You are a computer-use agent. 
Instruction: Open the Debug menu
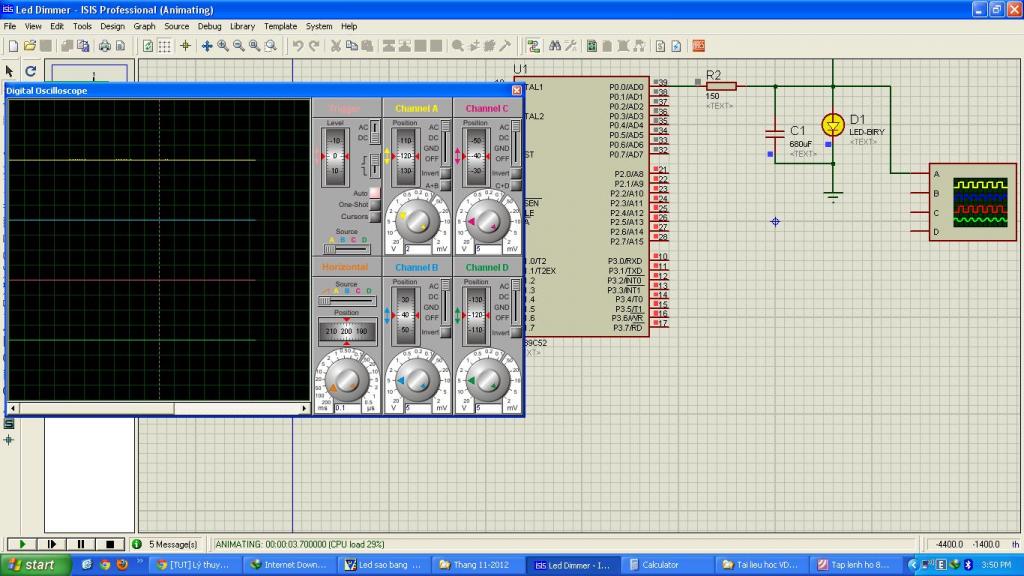tap(209, 26)
